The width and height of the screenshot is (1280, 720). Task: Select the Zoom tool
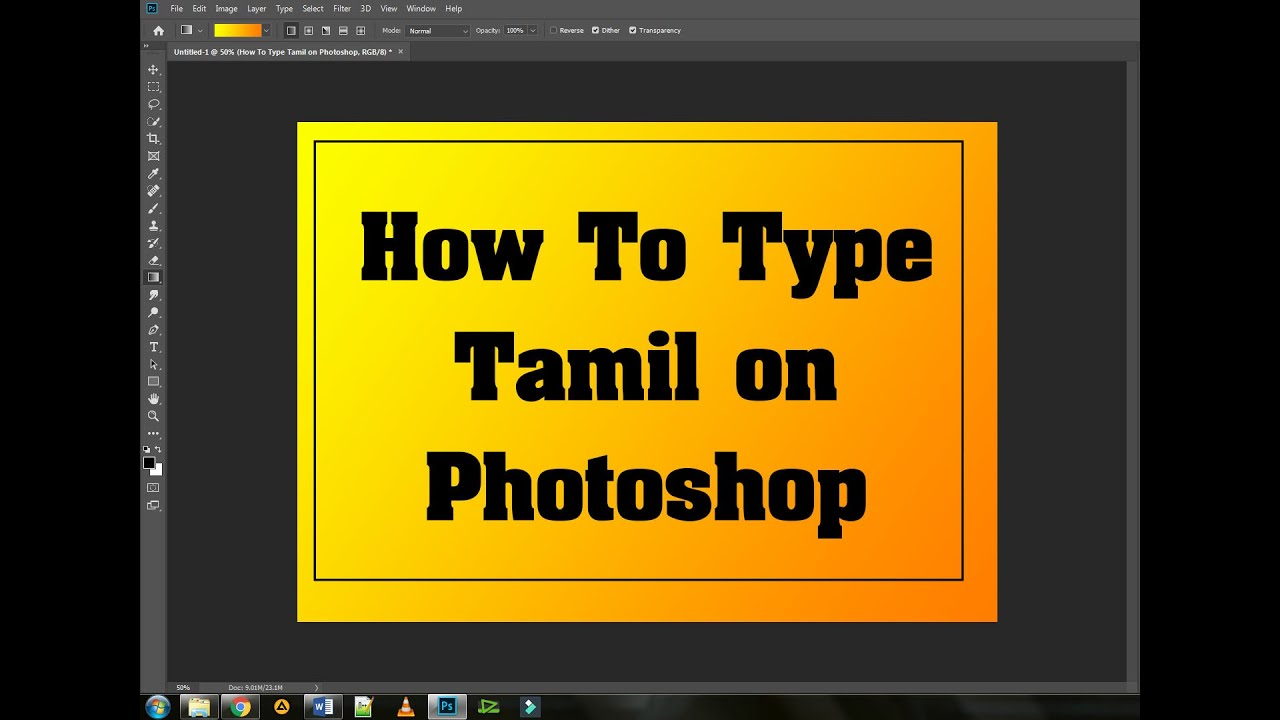click(153, 416)
